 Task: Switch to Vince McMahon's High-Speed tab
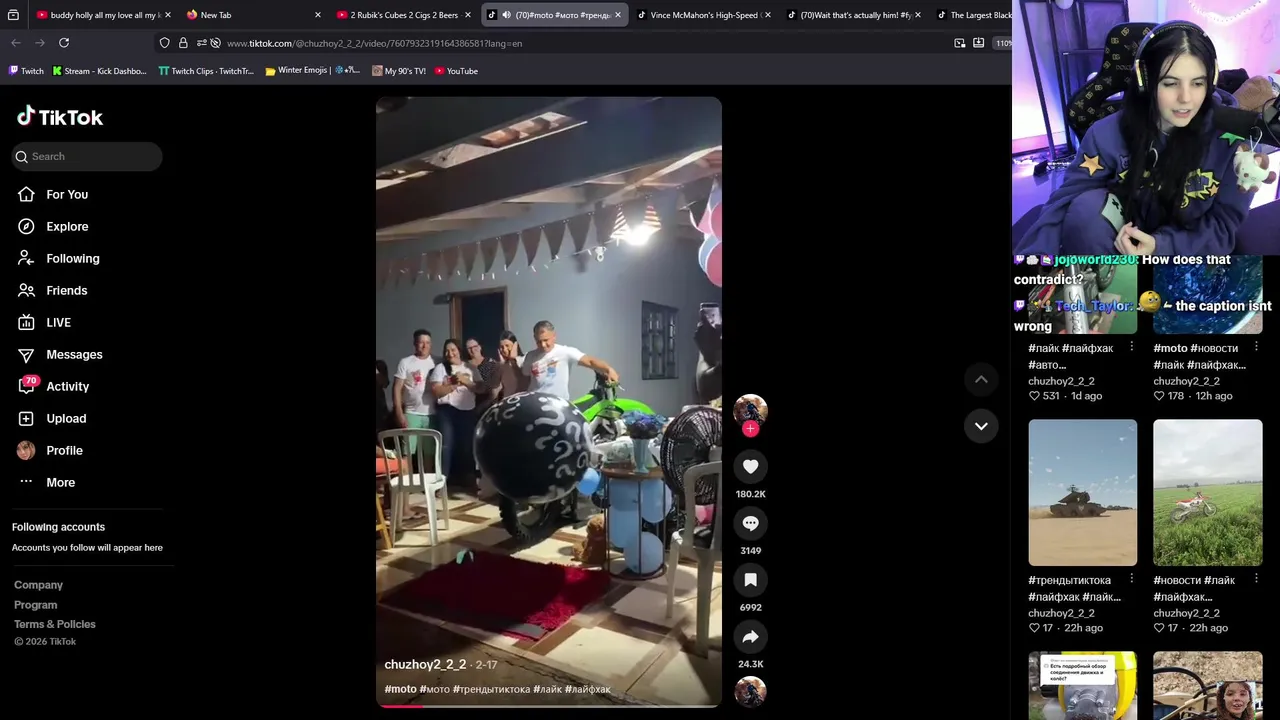pyautogui.click(x=702, y=15)
